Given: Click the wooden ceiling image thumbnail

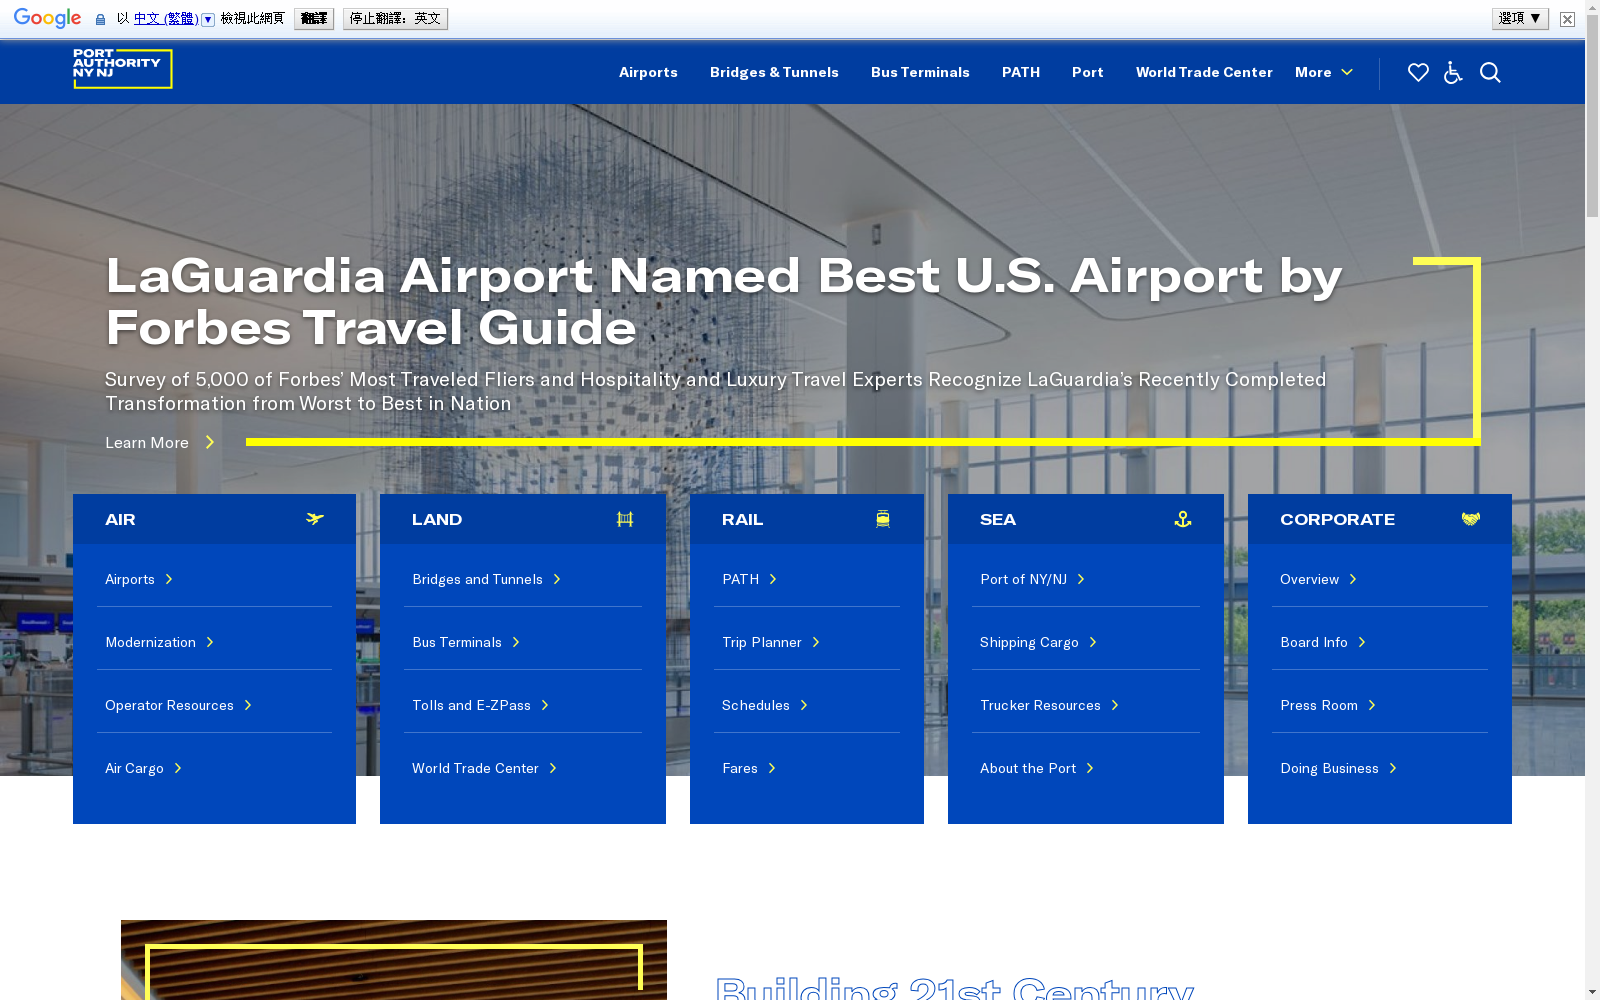Looking at the screenshot, I should click(x=394, y=960).
